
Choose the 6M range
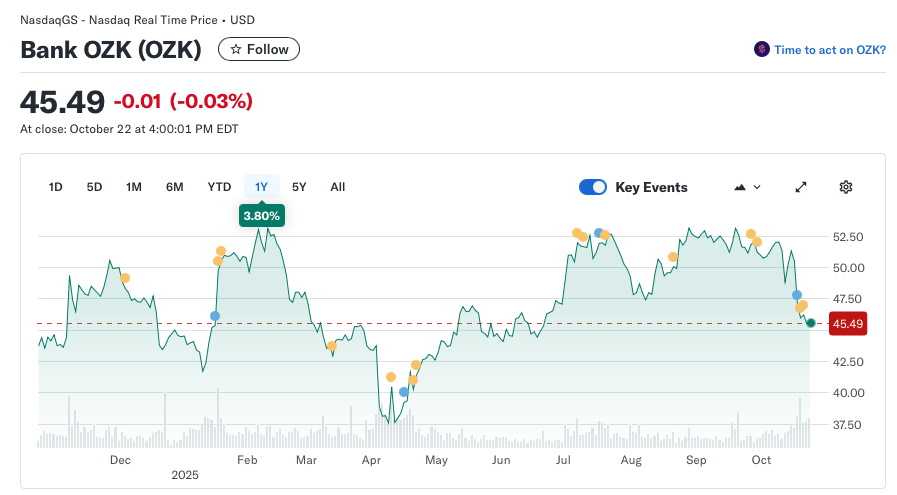(x=174, y=187)
